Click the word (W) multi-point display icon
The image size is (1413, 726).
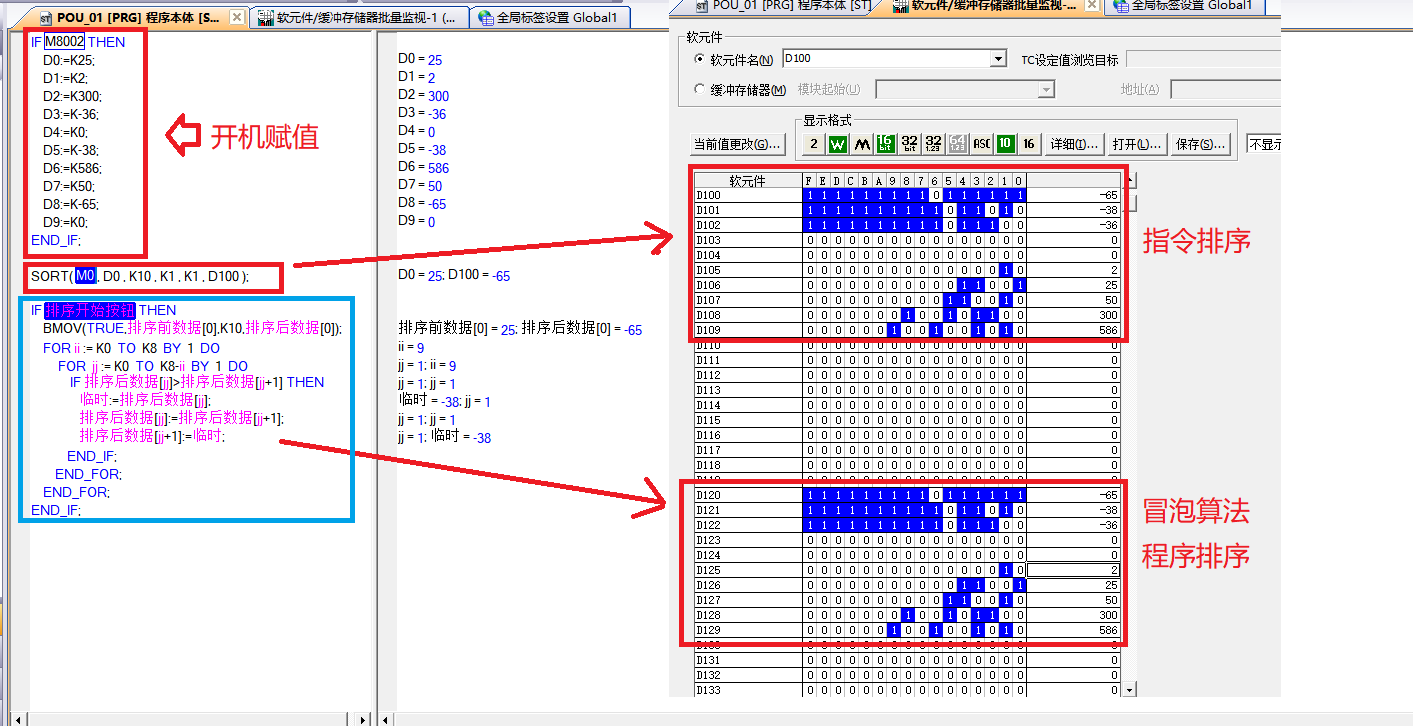[837, 144]
